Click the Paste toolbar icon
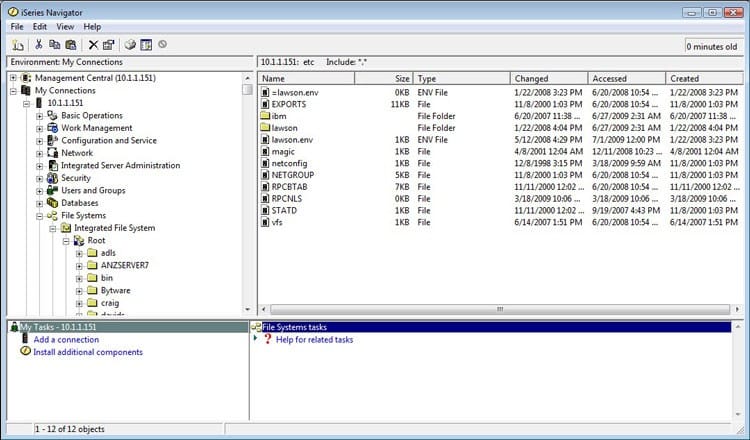The image size is (750, 440). 71,44
